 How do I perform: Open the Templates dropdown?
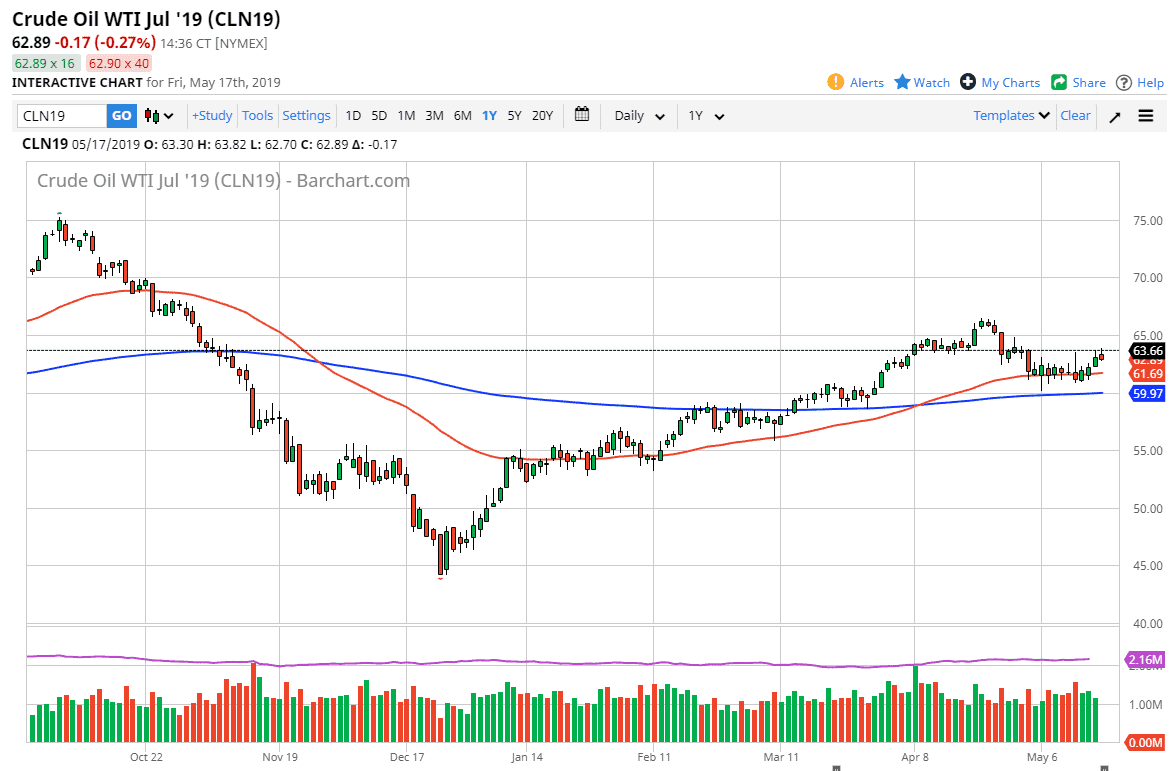tap(1011, 116)
